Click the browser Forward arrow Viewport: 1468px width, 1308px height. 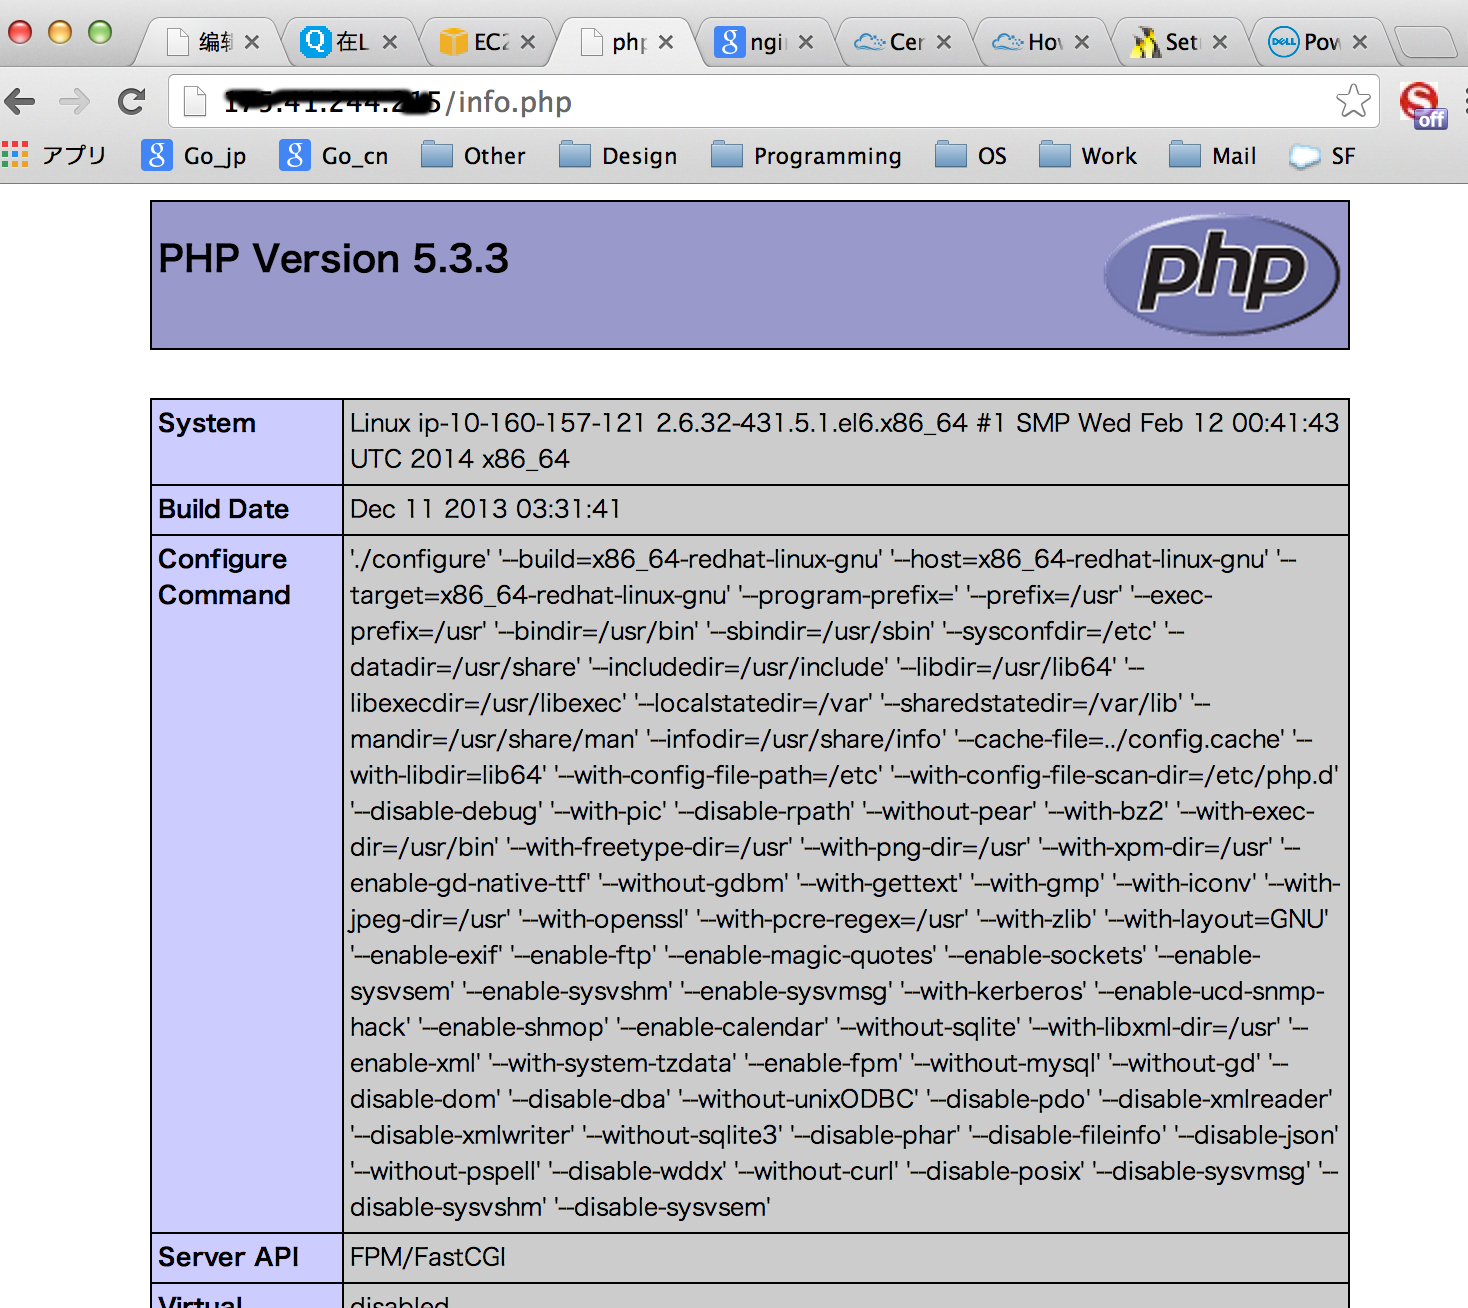[x=75, y=101]
